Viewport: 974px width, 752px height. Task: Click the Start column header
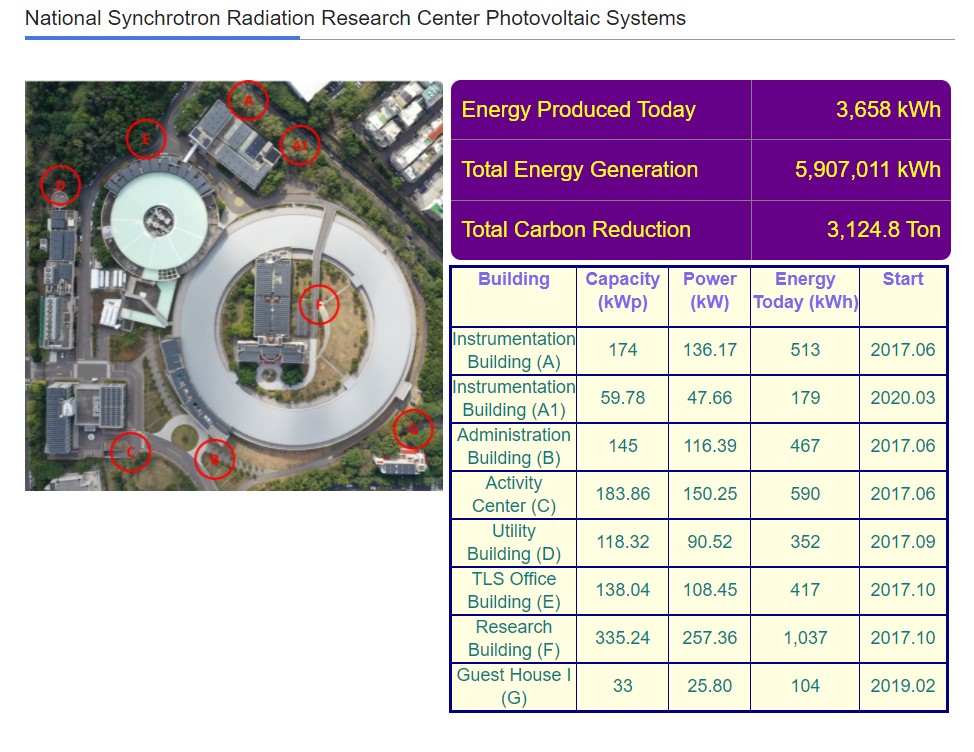click(x=902, y=280)
